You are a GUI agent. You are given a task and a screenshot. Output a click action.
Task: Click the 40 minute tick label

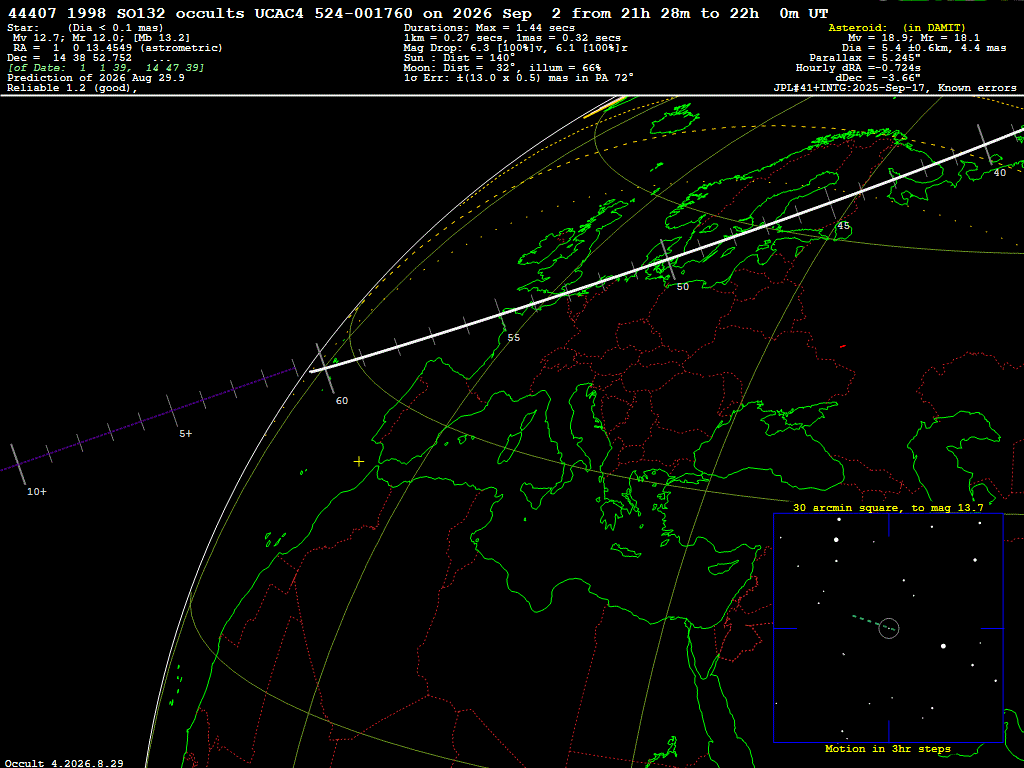pos(1000,173)
